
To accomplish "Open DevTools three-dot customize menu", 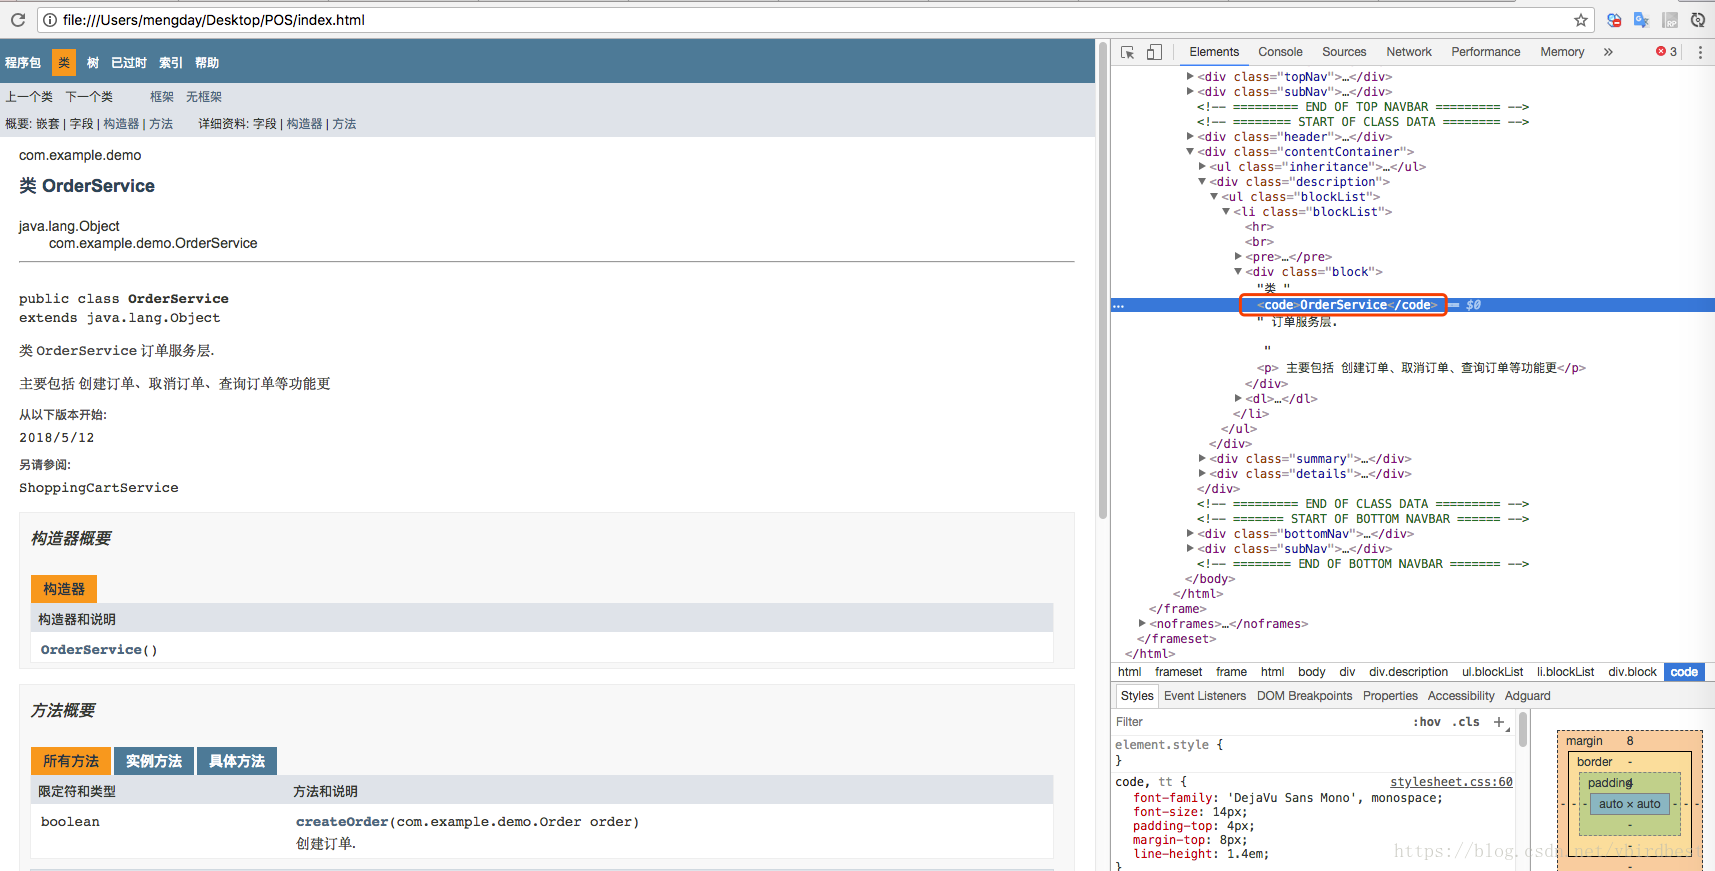I will click(1700, 52).
